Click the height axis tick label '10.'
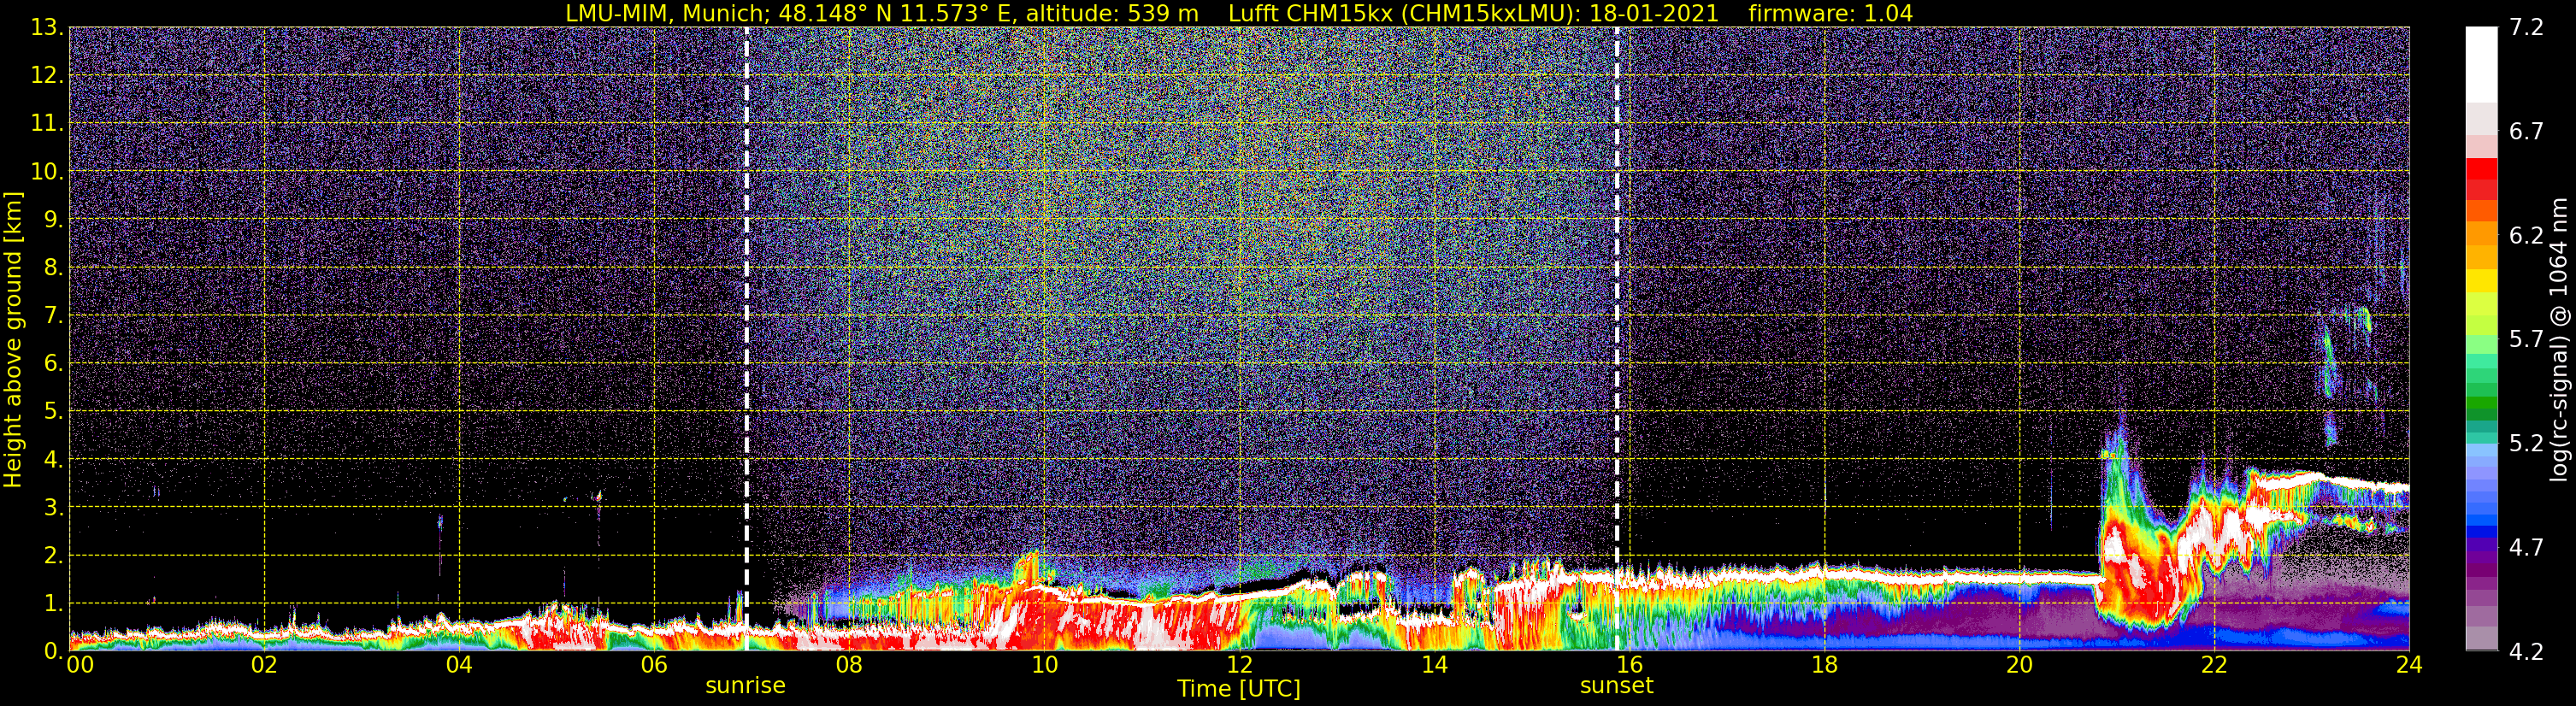 [47, 172]
